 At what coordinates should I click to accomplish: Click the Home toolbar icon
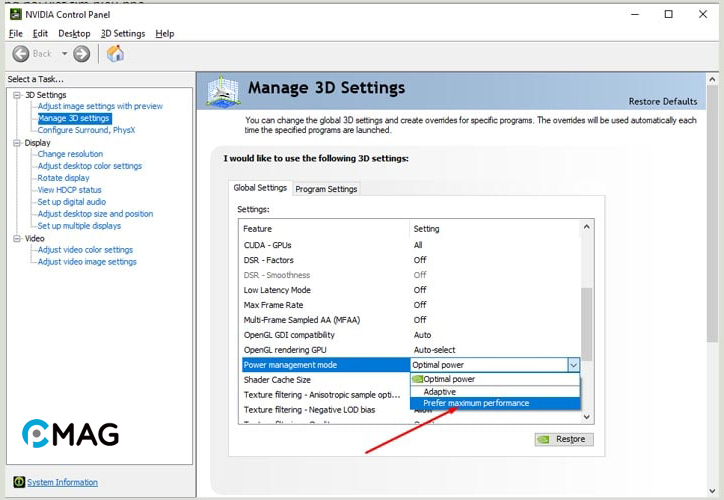(x=115, y=54)
